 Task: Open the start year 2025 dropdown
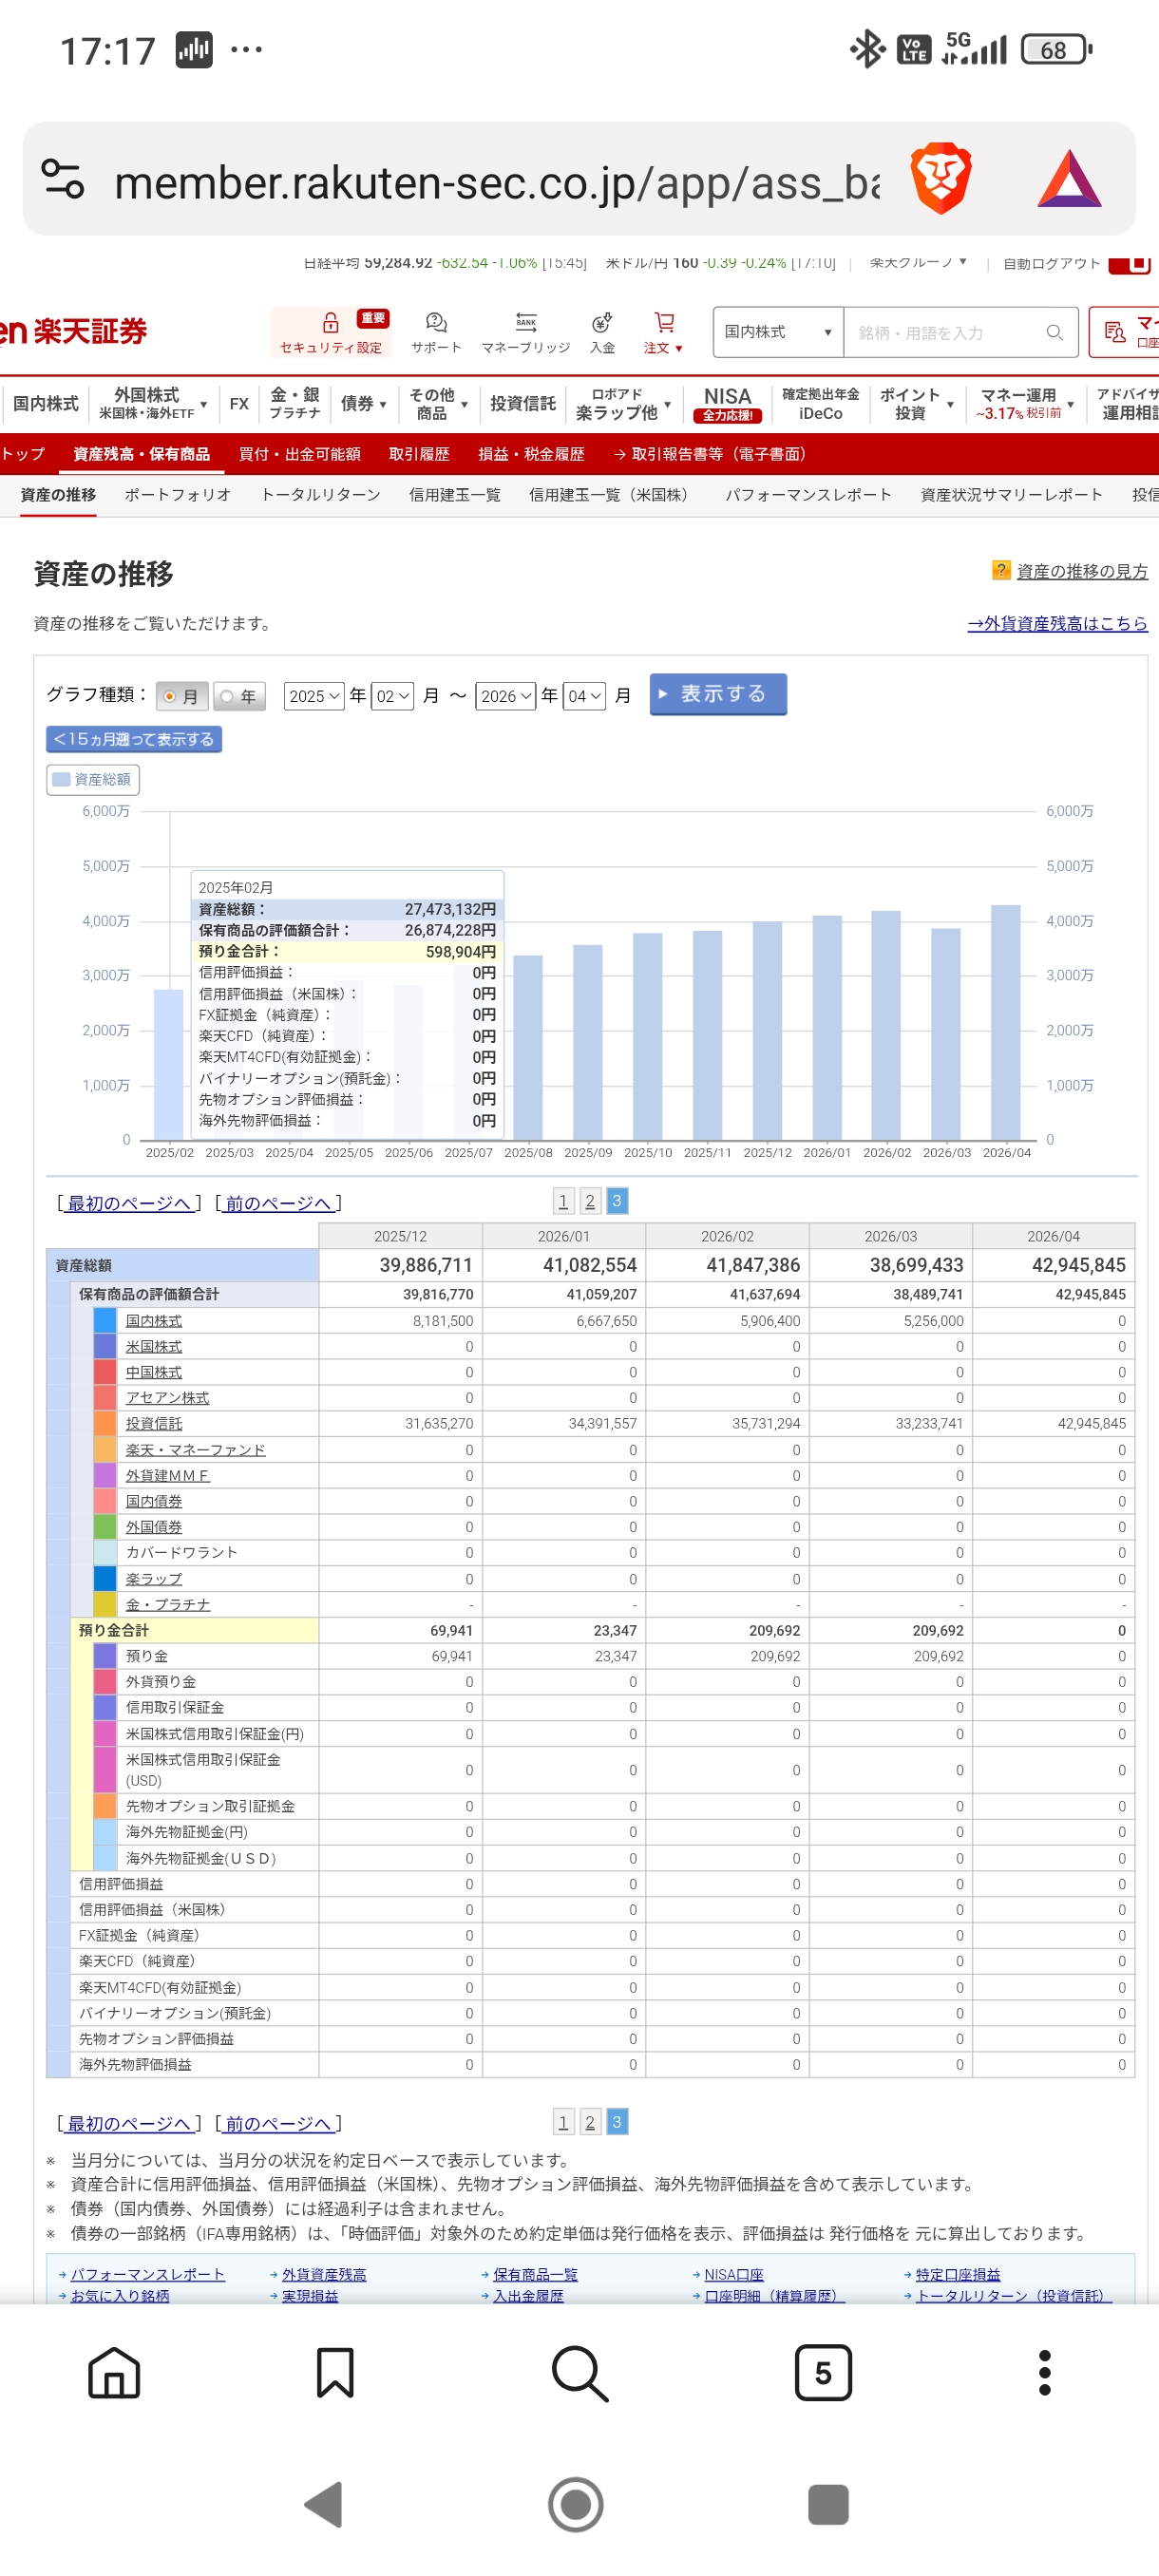coord(314,696)
